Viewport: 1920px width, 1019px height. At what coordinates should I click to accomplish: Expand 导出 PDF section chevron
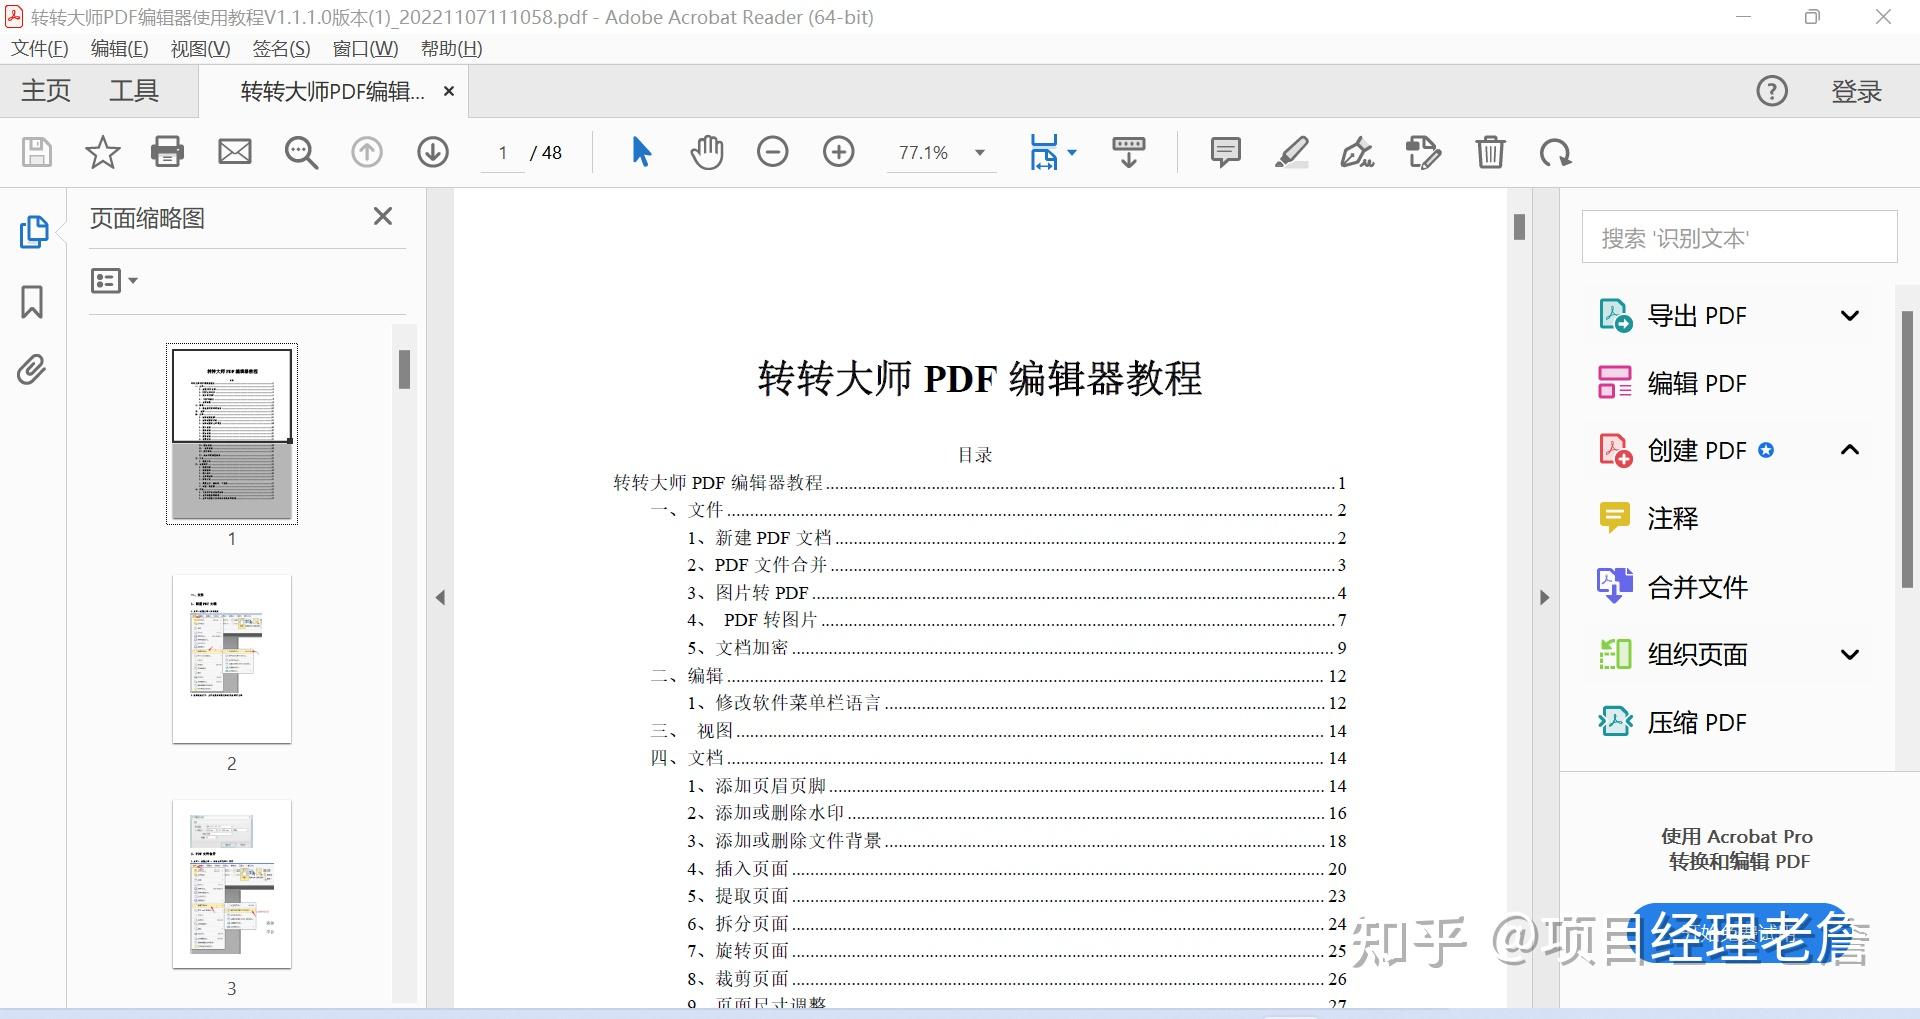click(1850, 316)
